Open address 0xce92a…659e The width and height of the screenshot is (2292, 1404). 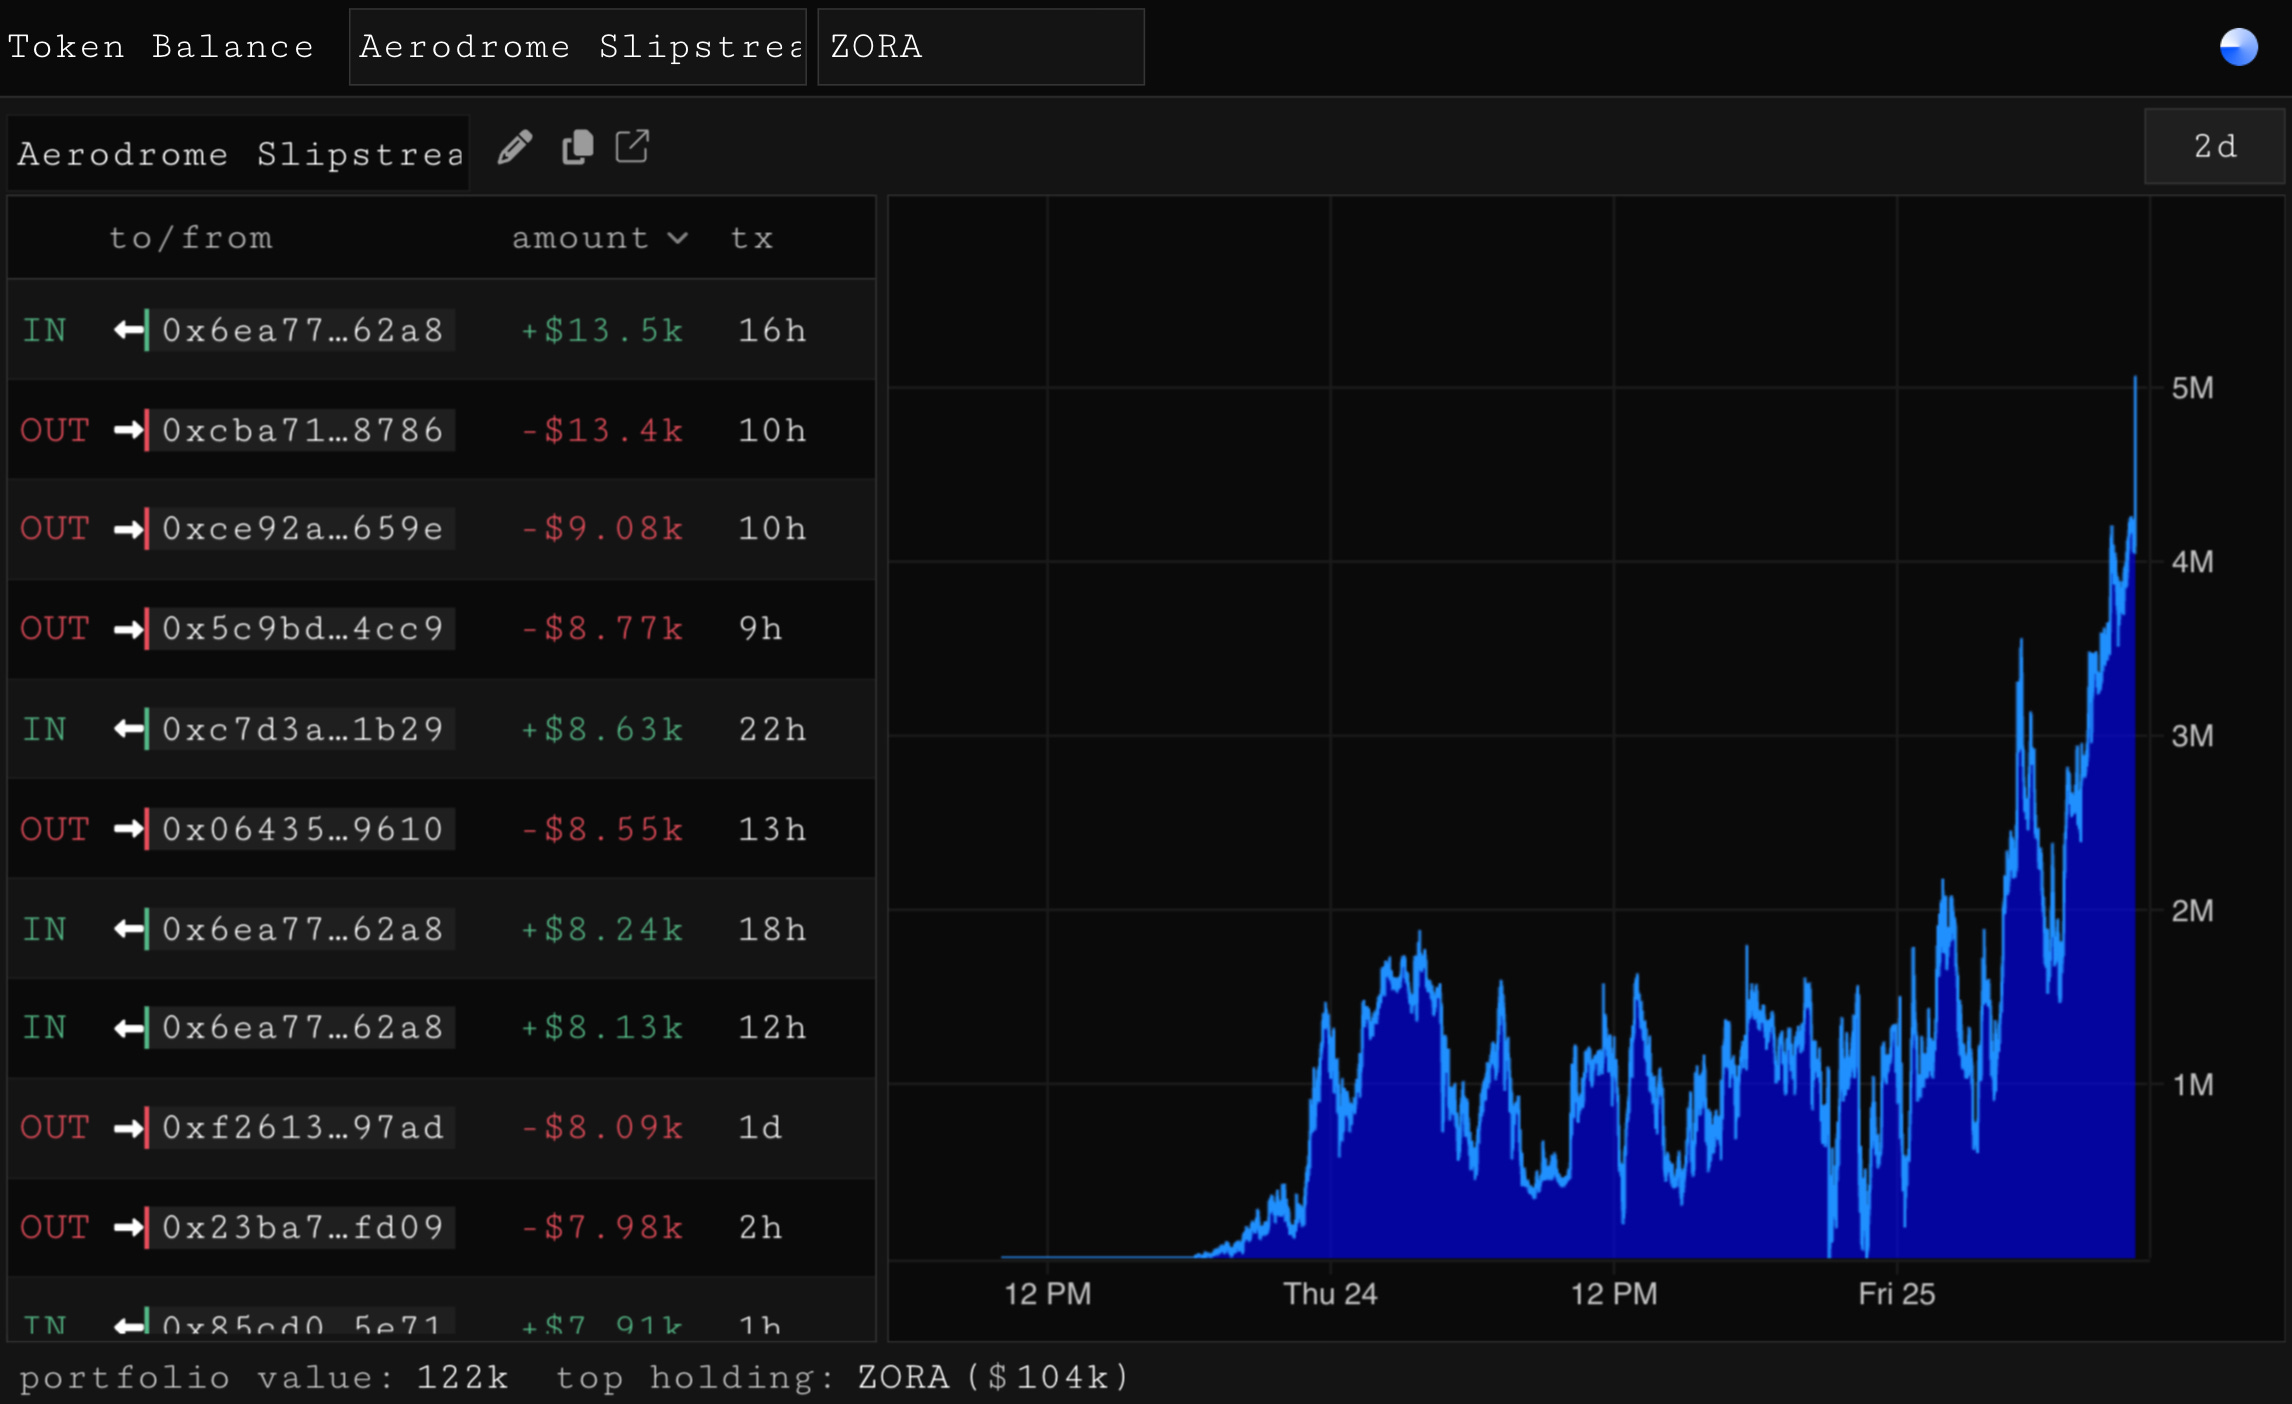click(302, 529)
